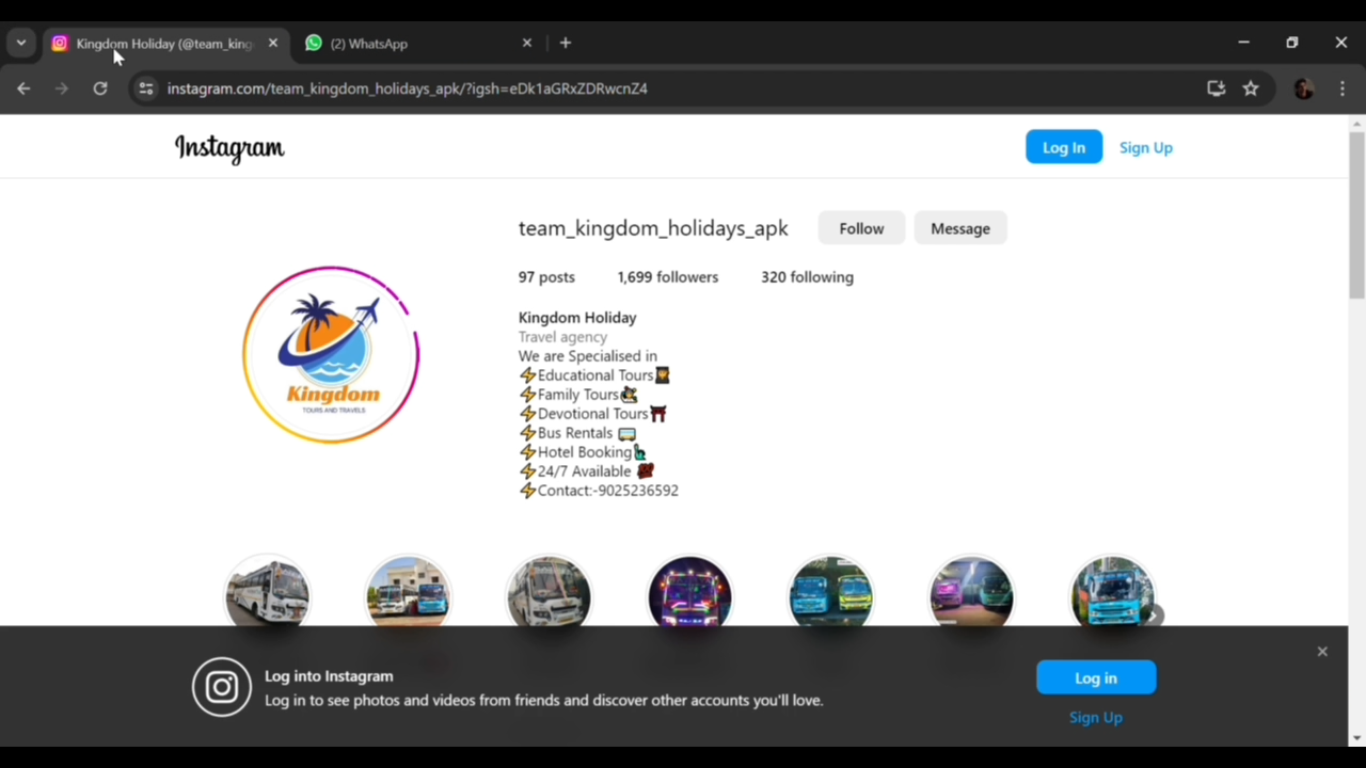Click the Instagram logo wordmark
This screenshot has height=768, width=1366.
pos(229,148)
